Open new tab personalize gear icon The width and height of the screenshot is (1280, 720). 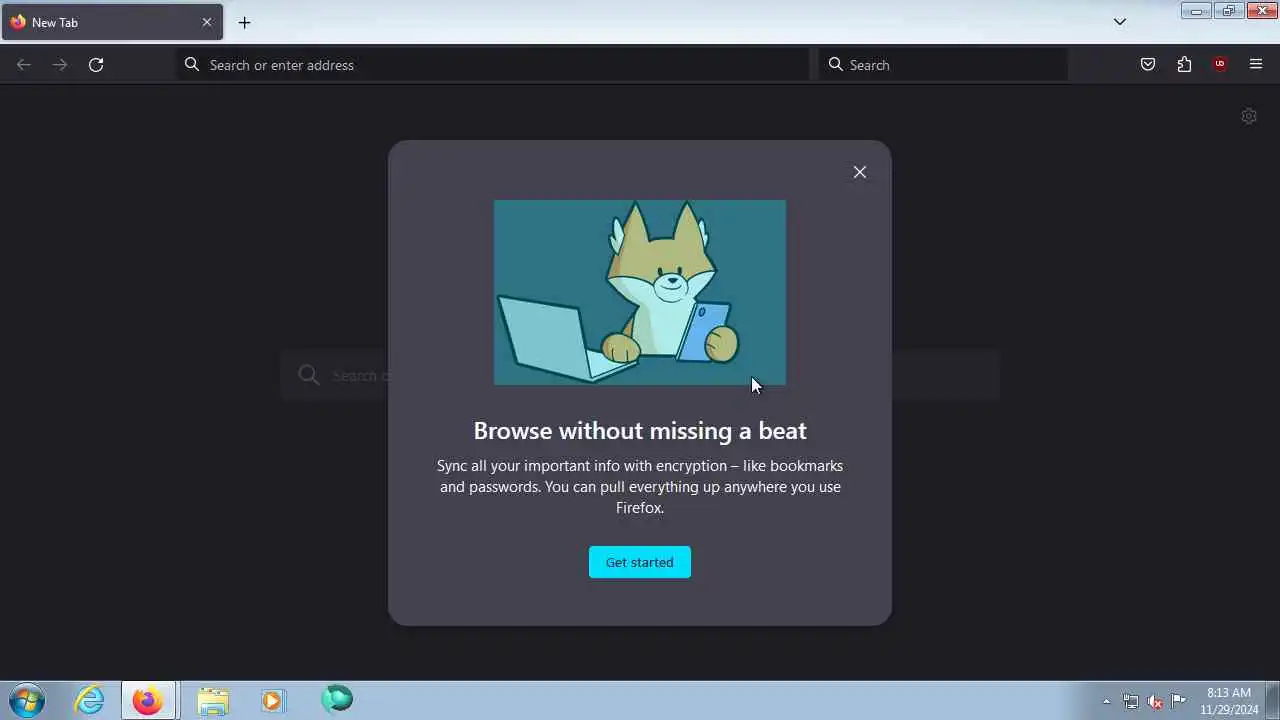click(1249, 116)
